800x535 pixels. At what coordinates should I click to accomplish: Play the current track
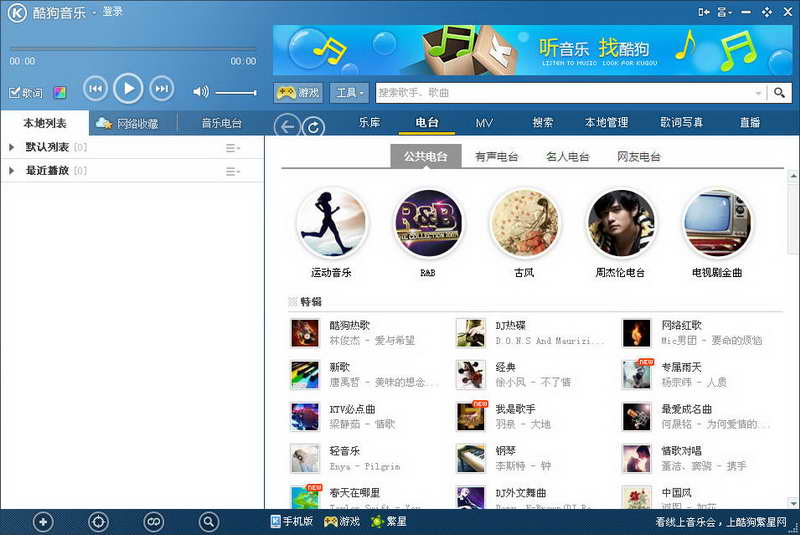[x=128, y=89]
